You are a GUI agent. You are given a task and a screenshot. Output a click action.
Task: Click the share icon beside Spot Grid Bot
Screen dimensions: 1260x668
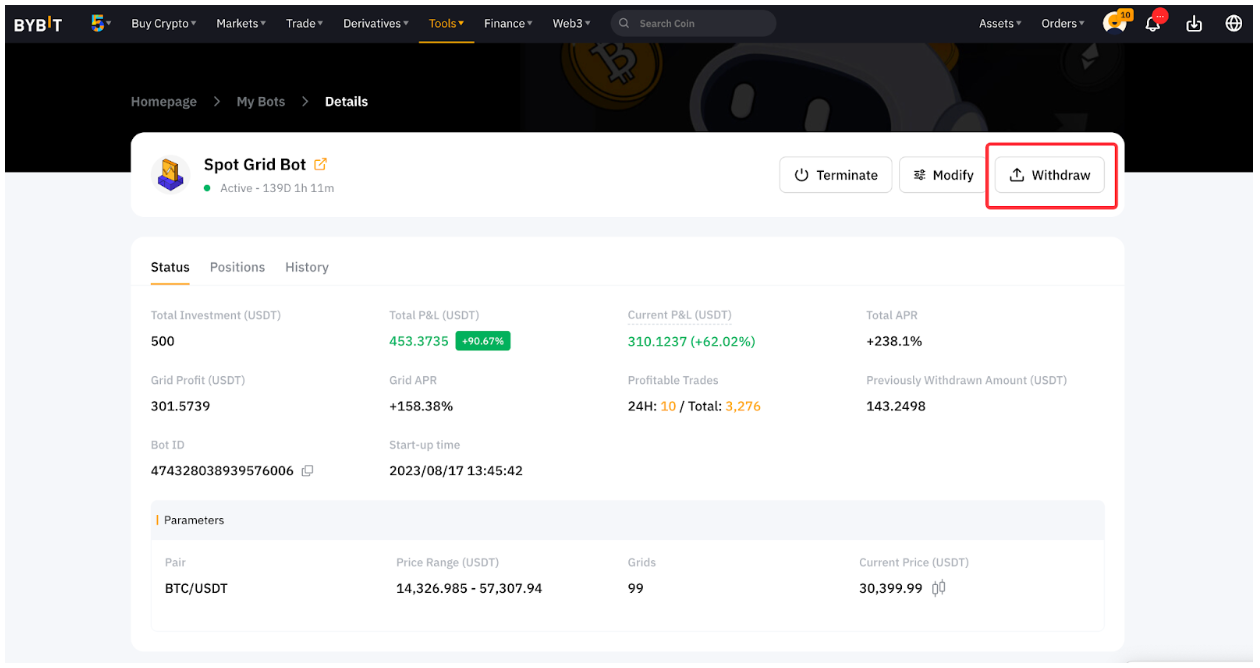(x=320, y=164)
